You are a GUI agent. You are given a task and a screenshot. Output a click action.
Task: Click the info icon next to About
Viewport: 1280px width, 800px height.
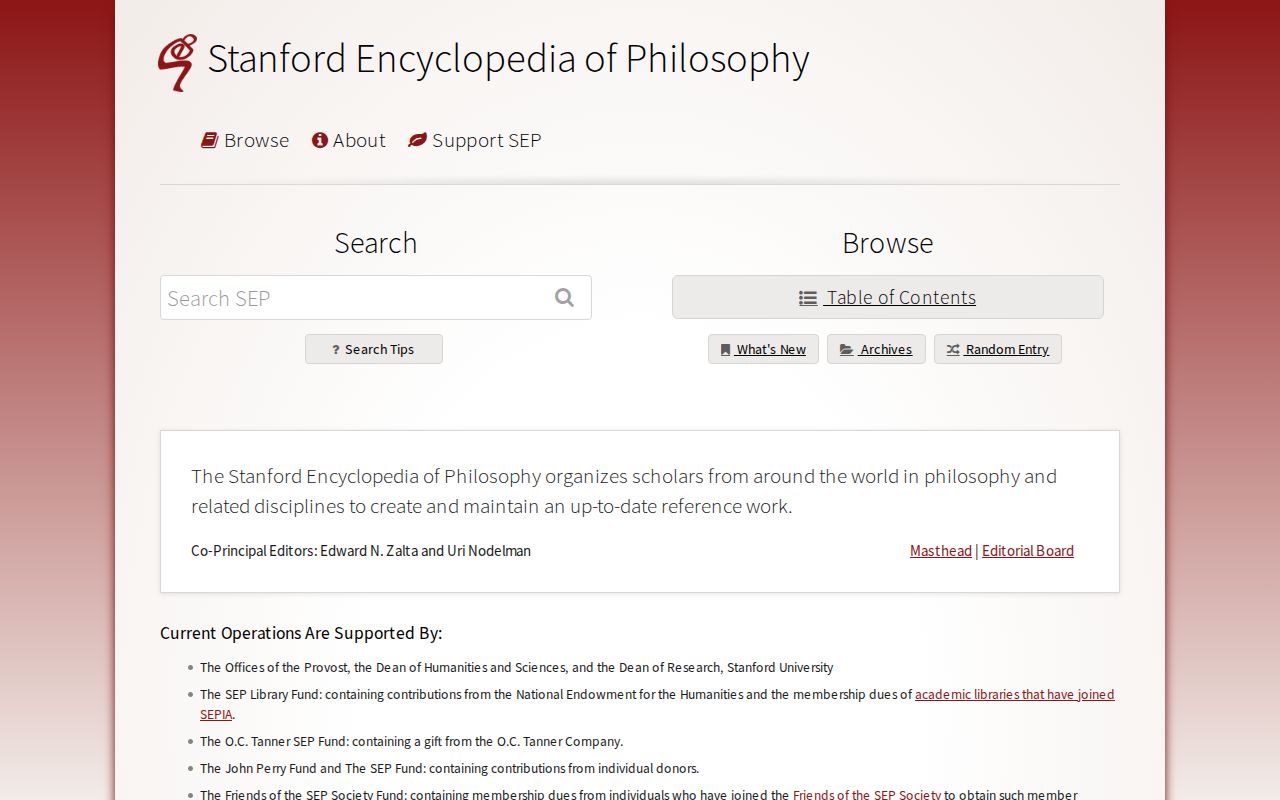(x=320, y=140)
